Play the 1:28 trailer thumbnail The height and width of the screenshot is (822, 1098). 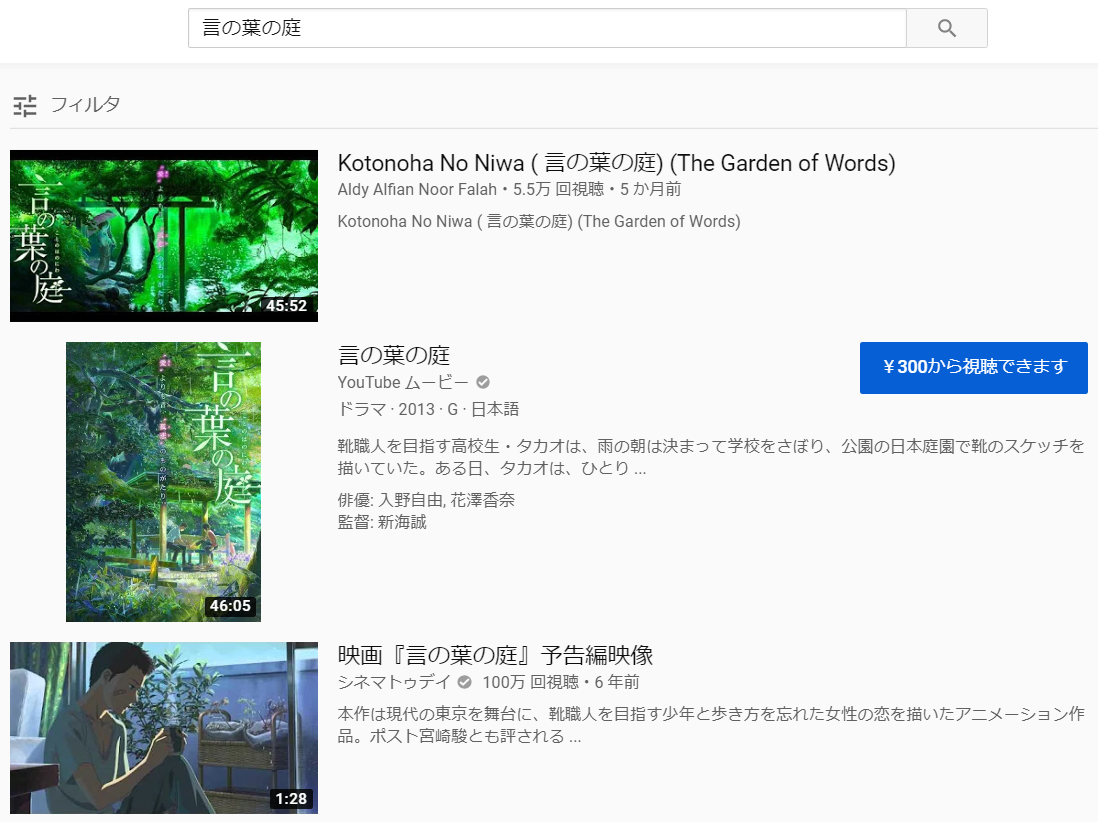tap(164, 728)
